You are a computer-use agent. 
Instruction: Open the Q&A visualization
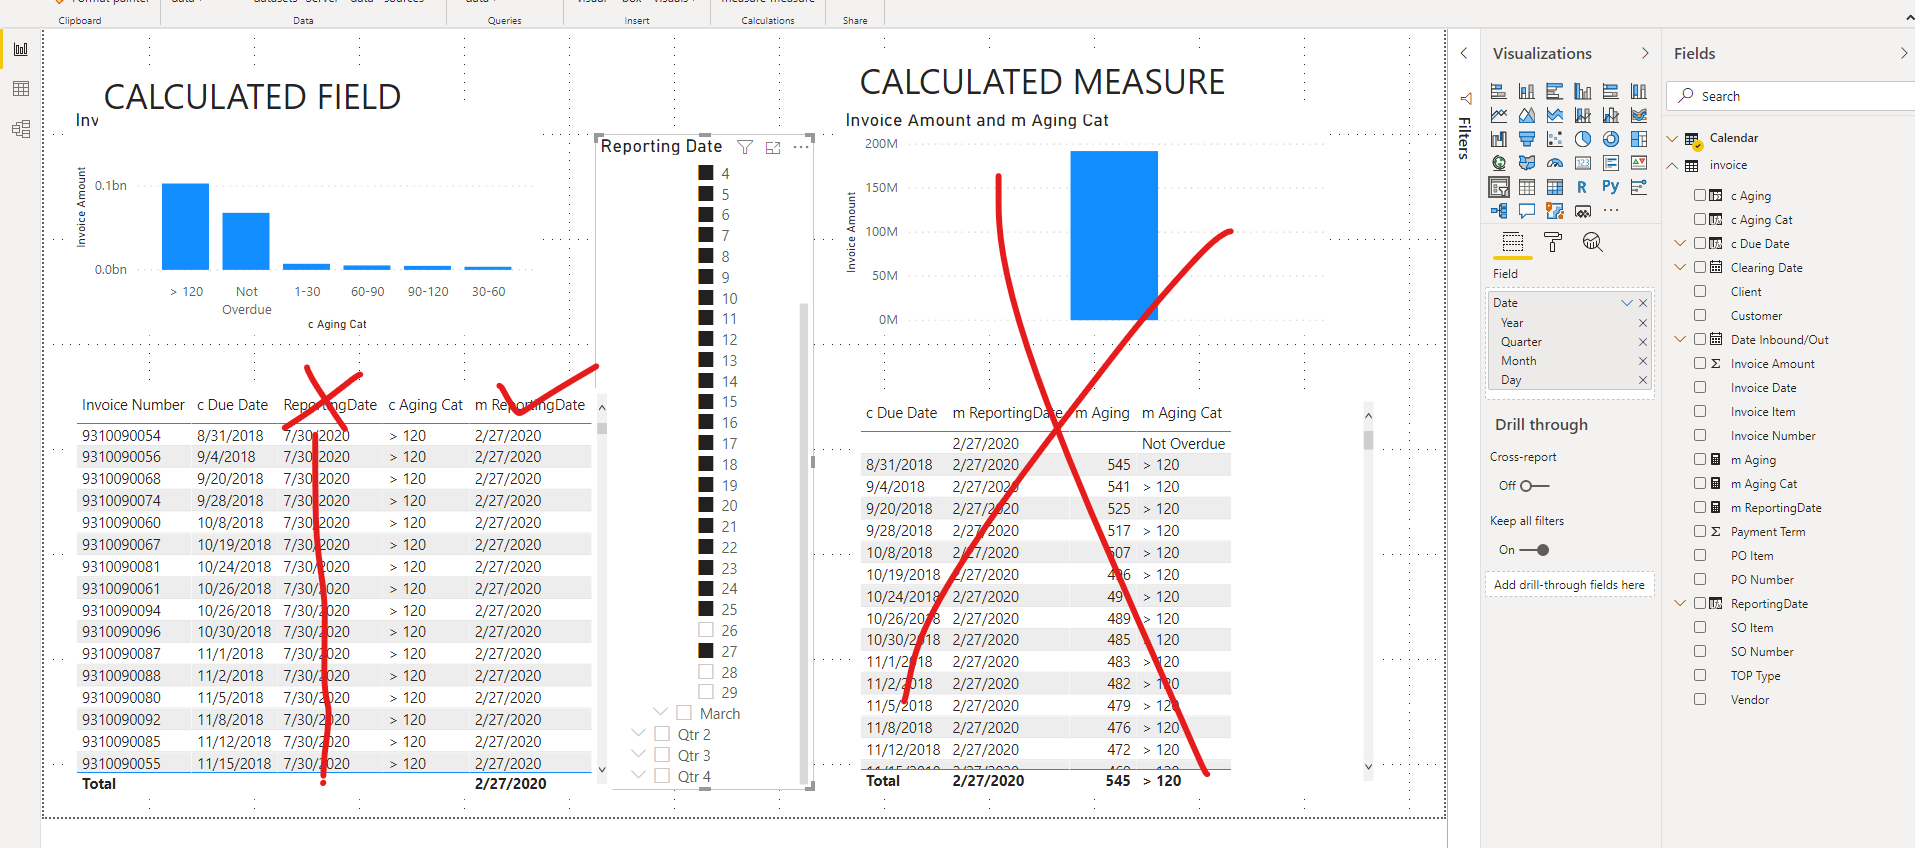[x=1527, y=211]
